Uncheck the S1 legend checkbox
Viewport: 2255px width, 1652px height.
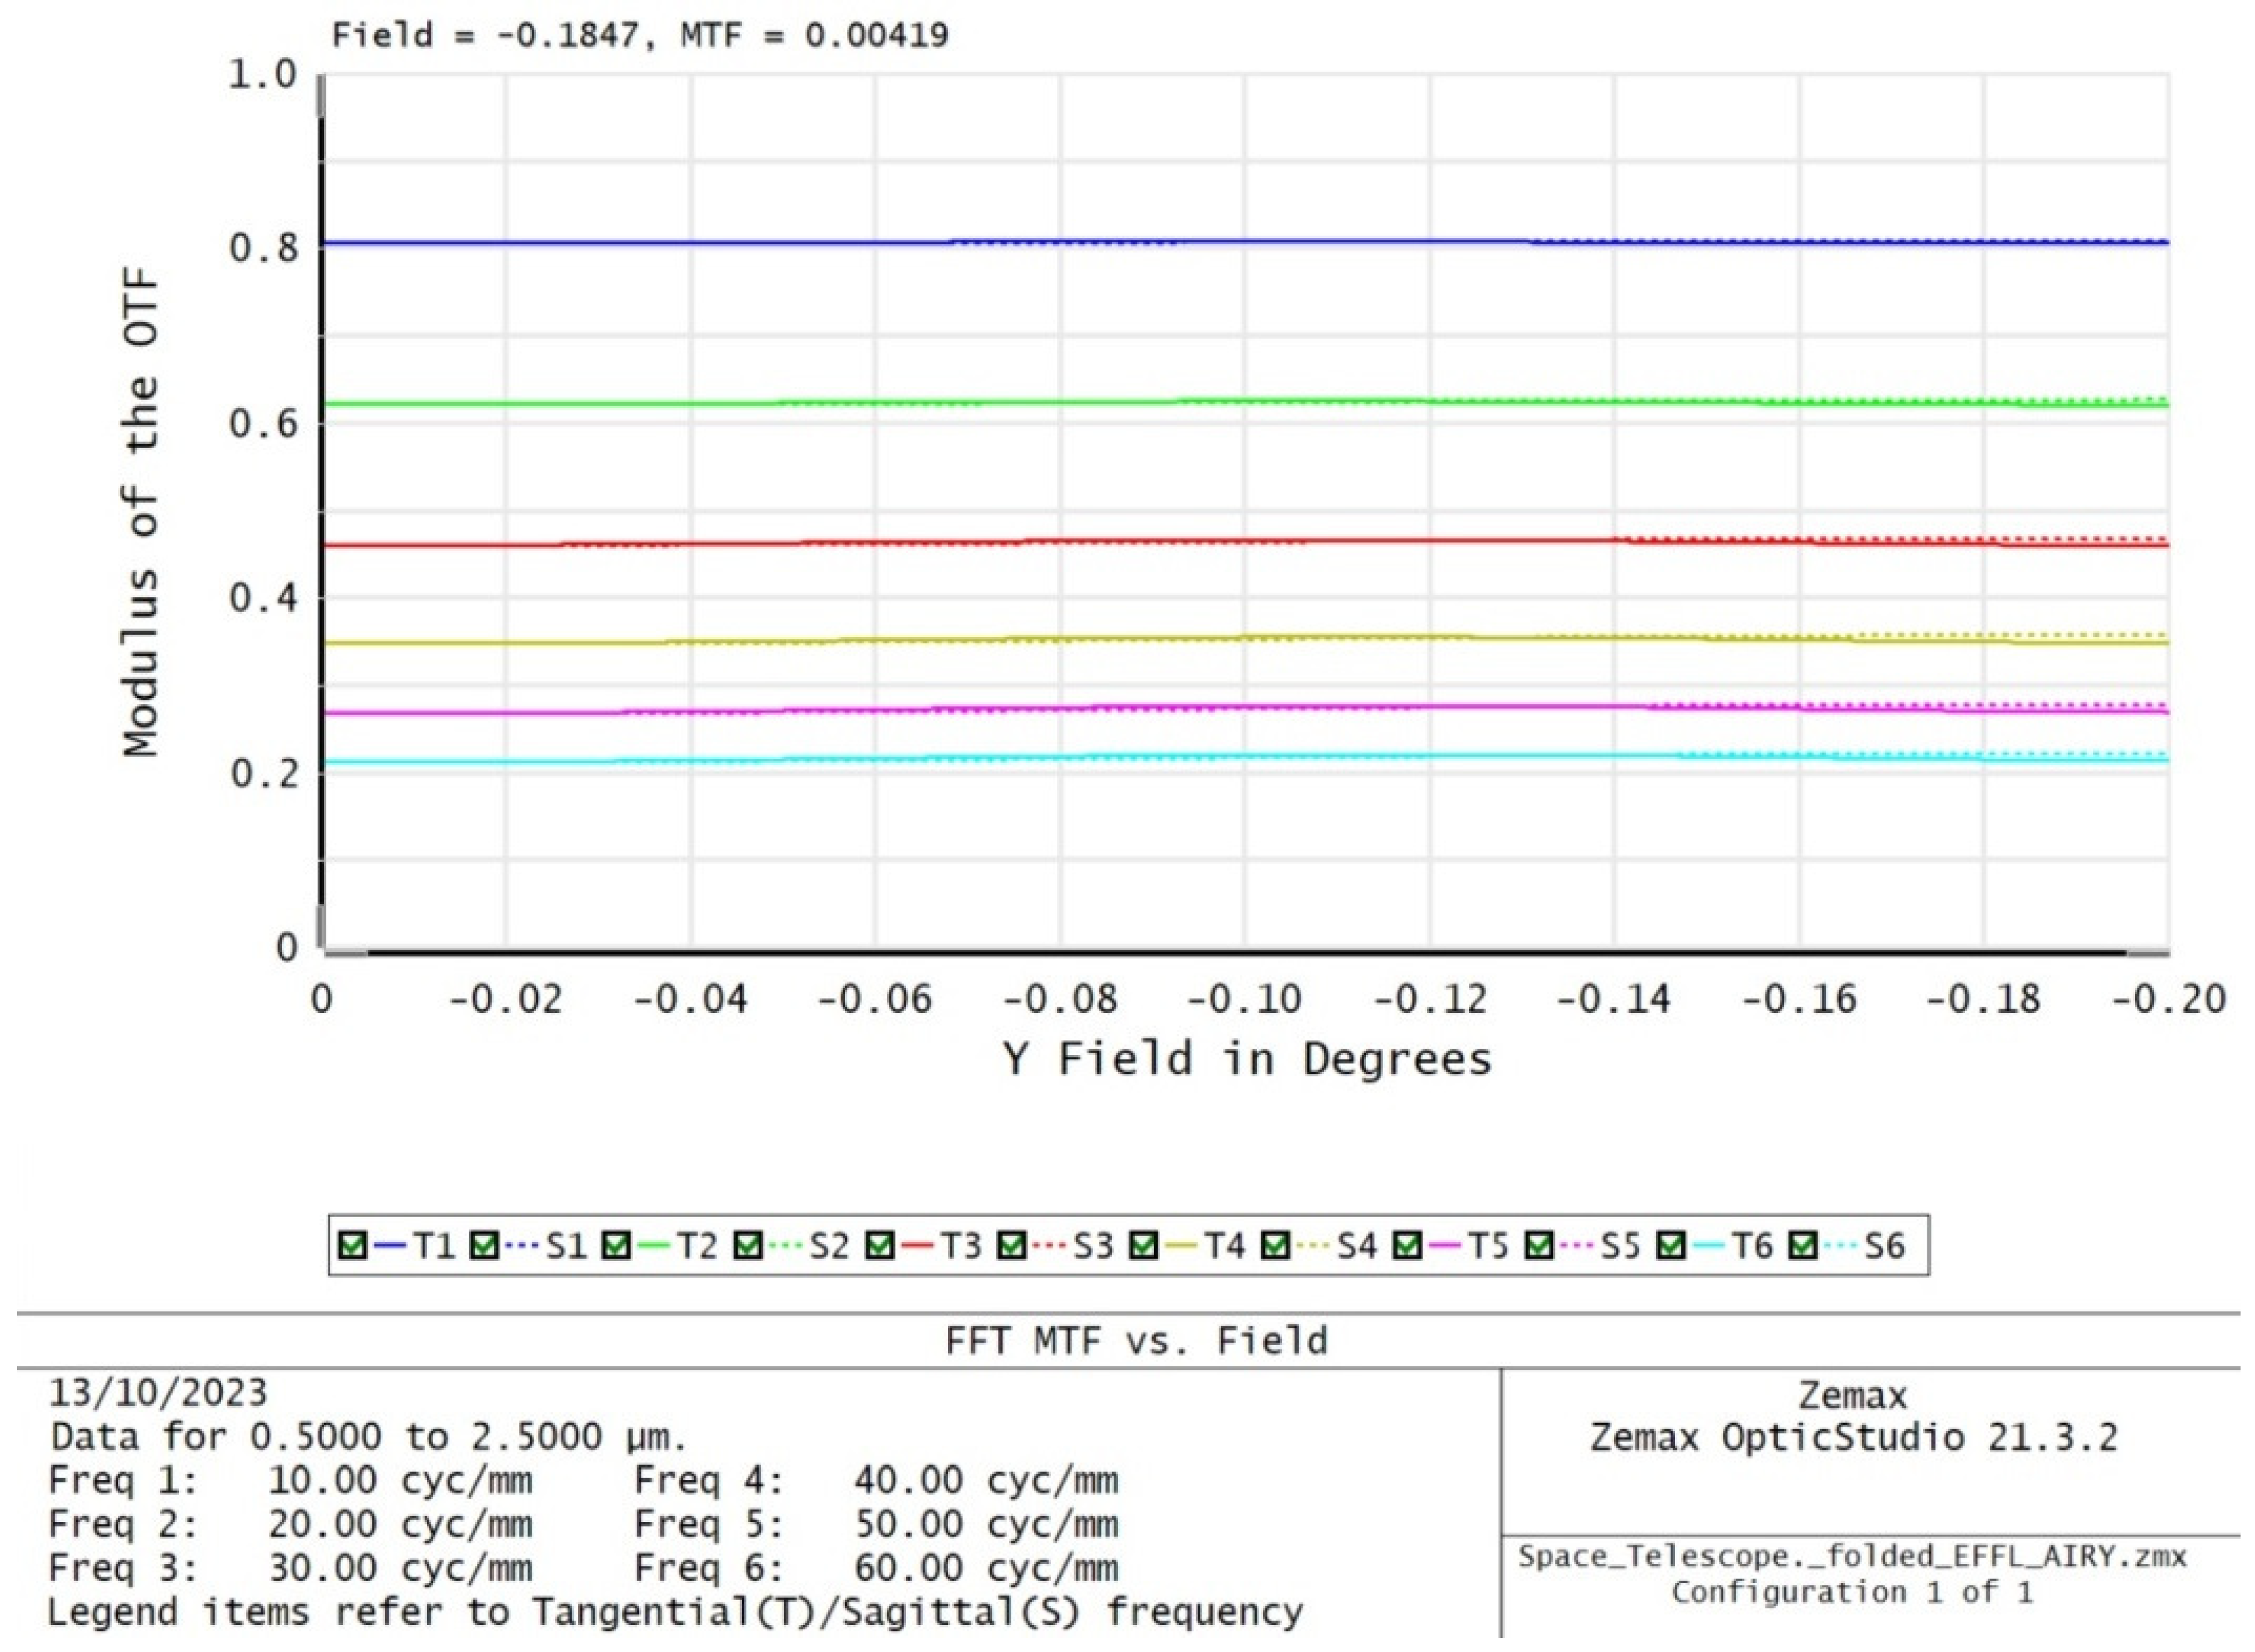click(x=484, y=1246)
